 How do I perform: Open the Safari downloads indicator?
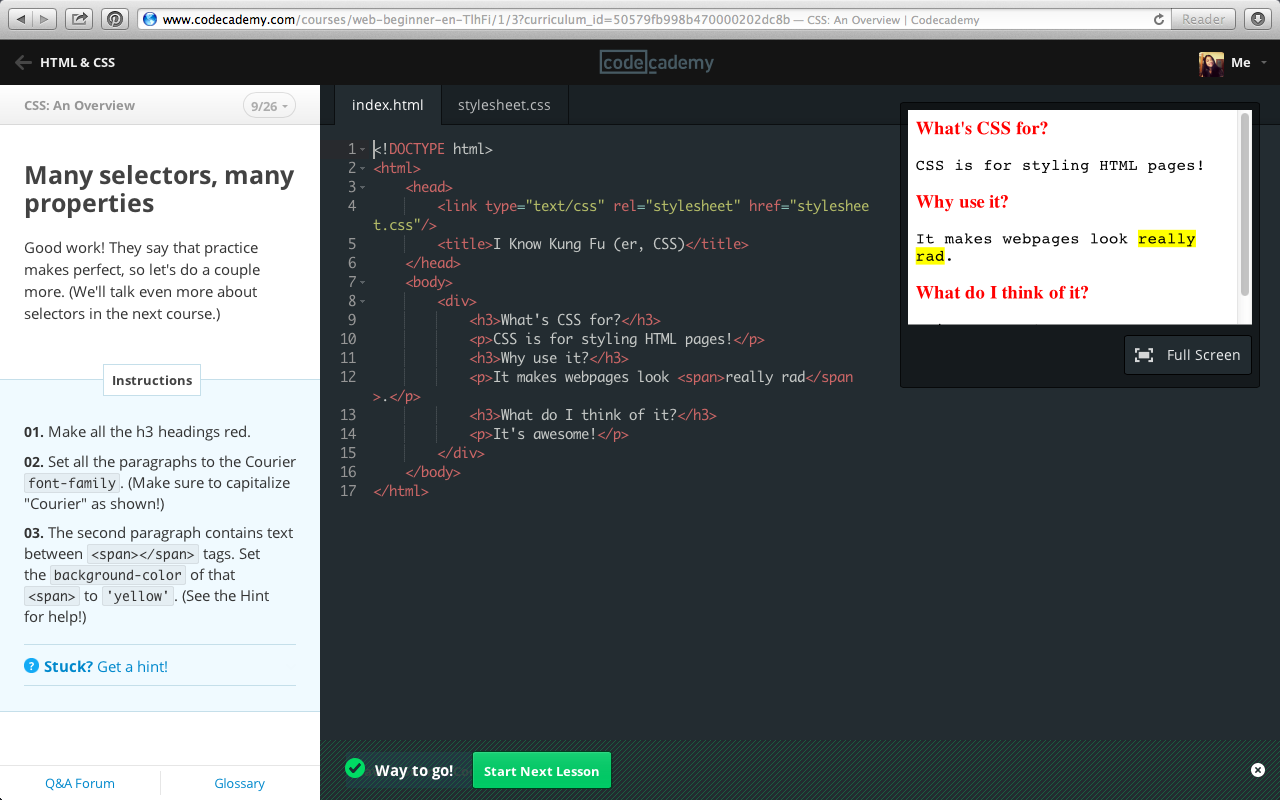[x=1257, y=18]
